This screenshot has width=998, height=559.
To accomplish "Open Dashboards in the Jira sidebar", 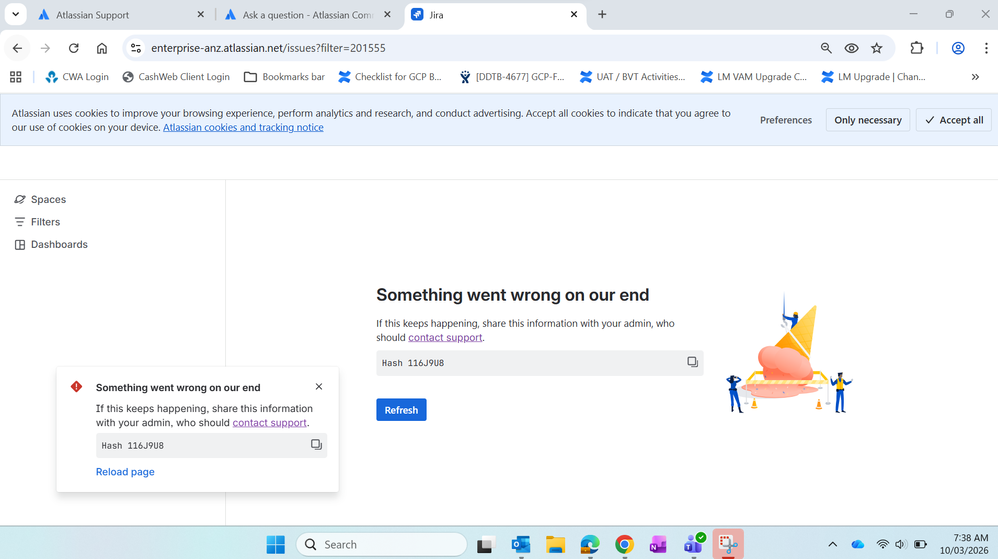I will [51, 244].
